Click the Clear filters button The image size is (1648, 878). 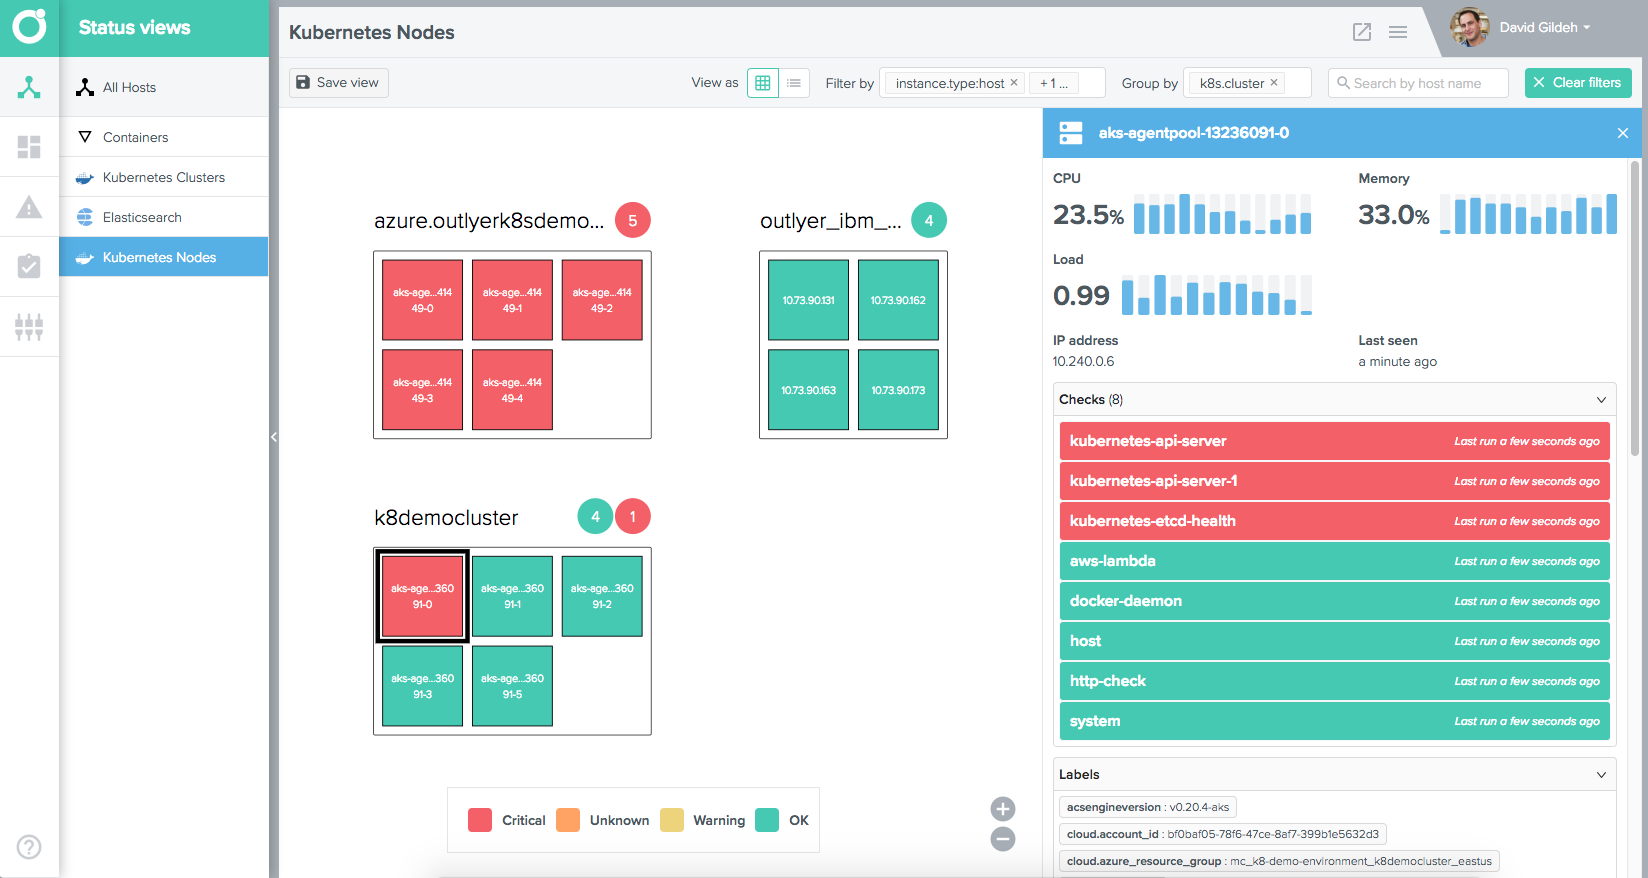1578,83
